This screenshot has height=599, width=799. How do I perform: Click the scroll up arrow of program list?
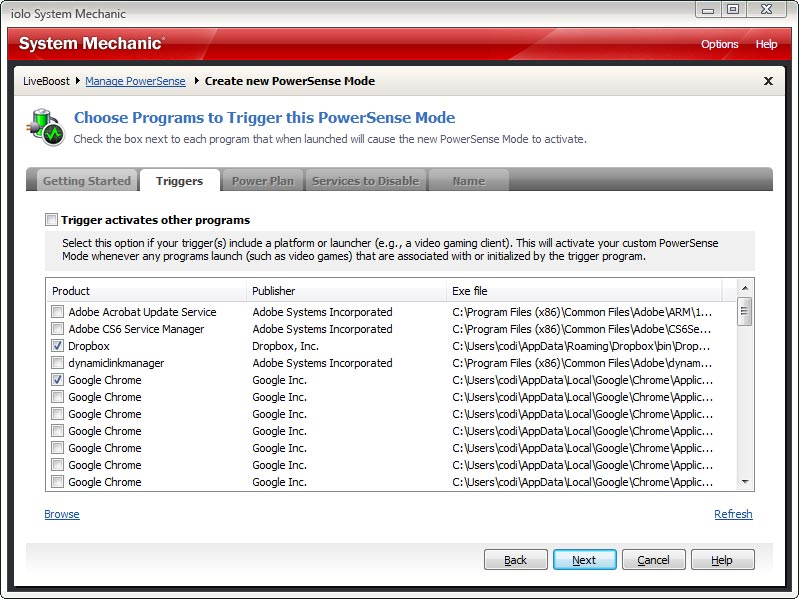(x=745, y=288)
